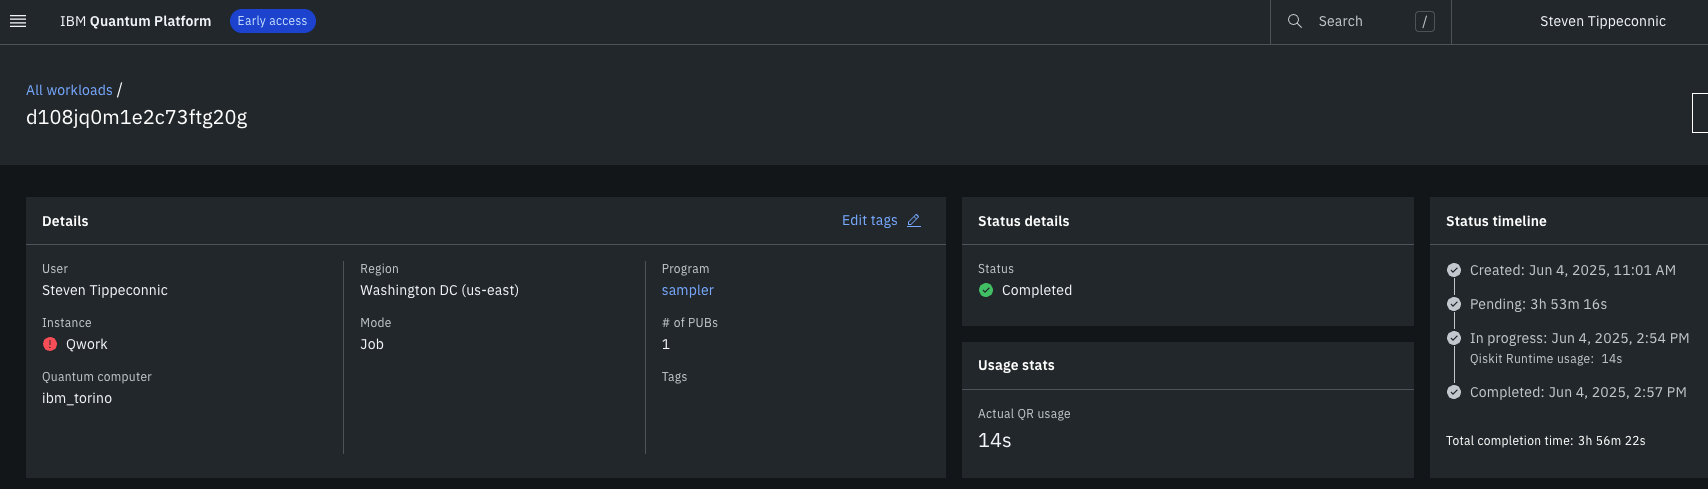Select the job ID d108jq0m1e2c73ftg20g
1708x489 pixels.
(137, 117)
